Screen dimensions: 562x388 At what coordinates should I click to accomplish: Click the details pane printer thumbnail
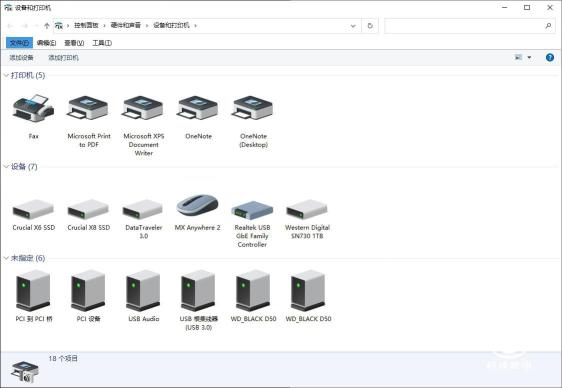pyautogui.click(x=24, y=372)
